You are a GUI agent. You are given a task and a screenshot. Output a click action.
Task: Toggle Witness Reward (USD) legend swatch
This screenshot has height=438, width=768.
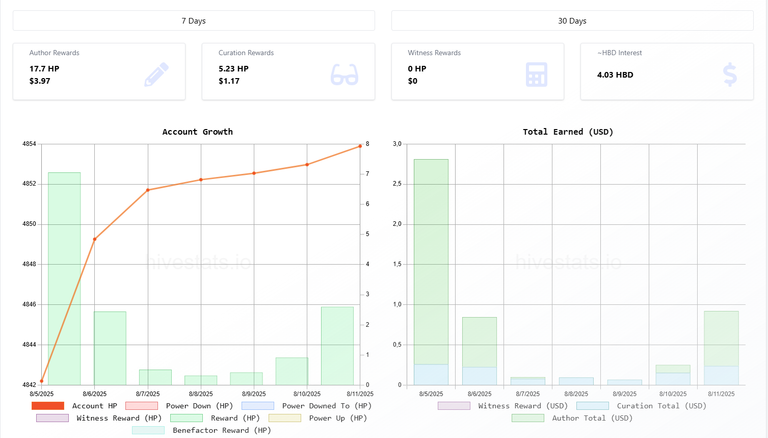click(x=454, y=406)
